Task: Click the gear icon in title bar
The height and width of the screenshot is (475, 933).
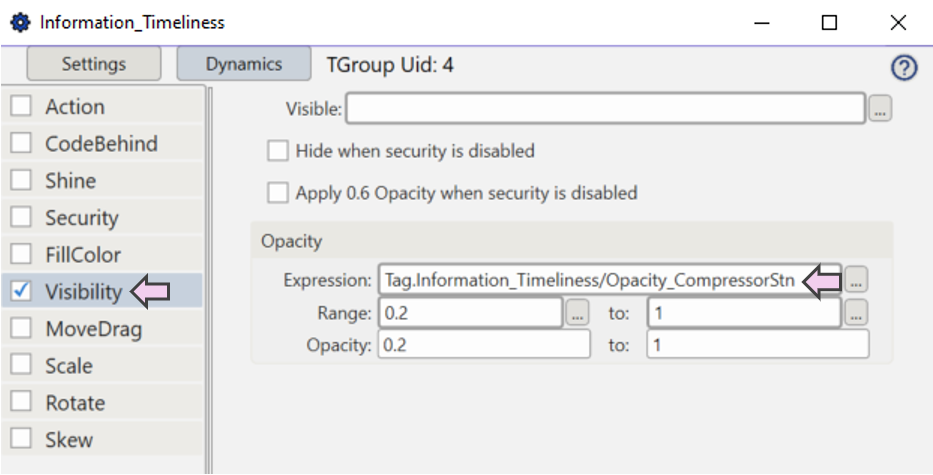Action: click(x=20, y=22)
